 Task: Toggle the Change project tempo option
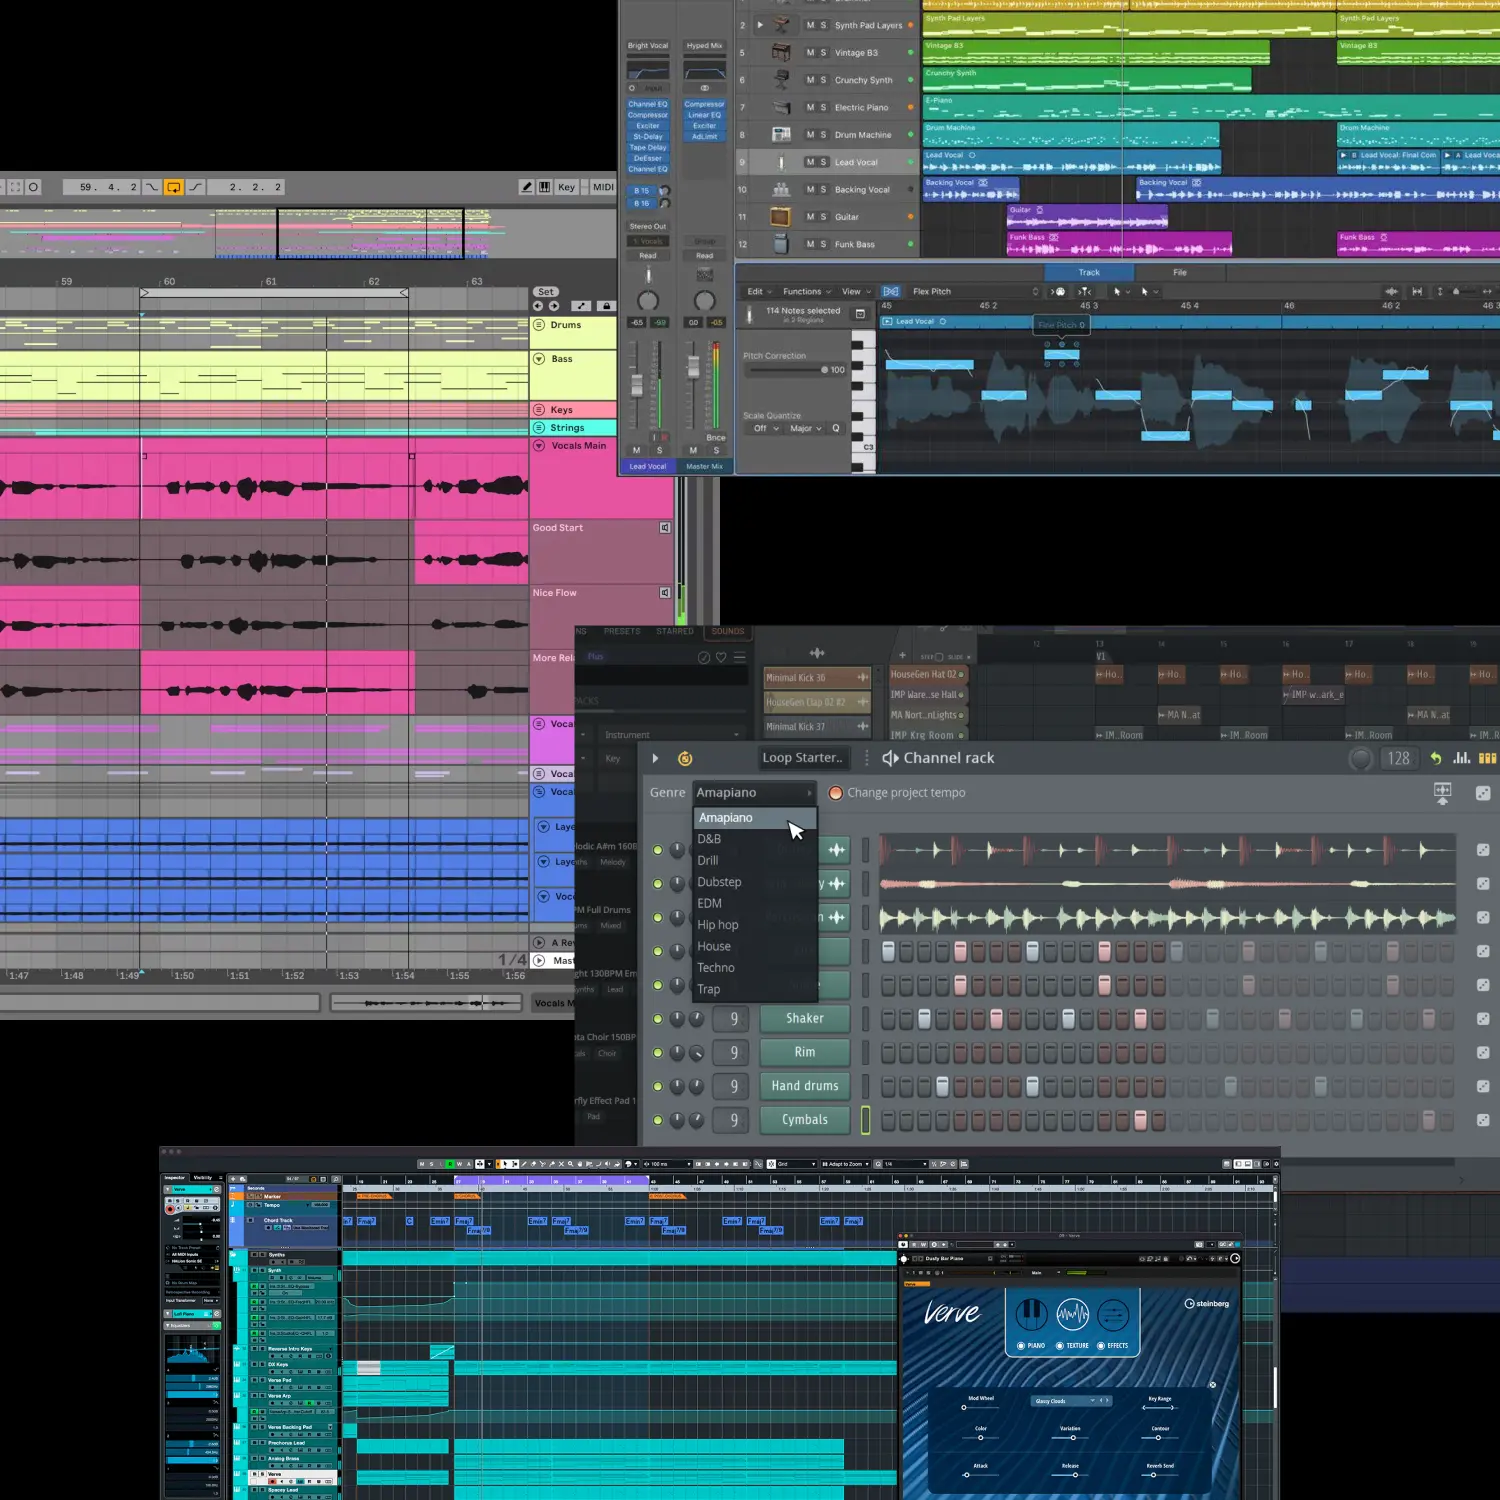coord(836,793)
